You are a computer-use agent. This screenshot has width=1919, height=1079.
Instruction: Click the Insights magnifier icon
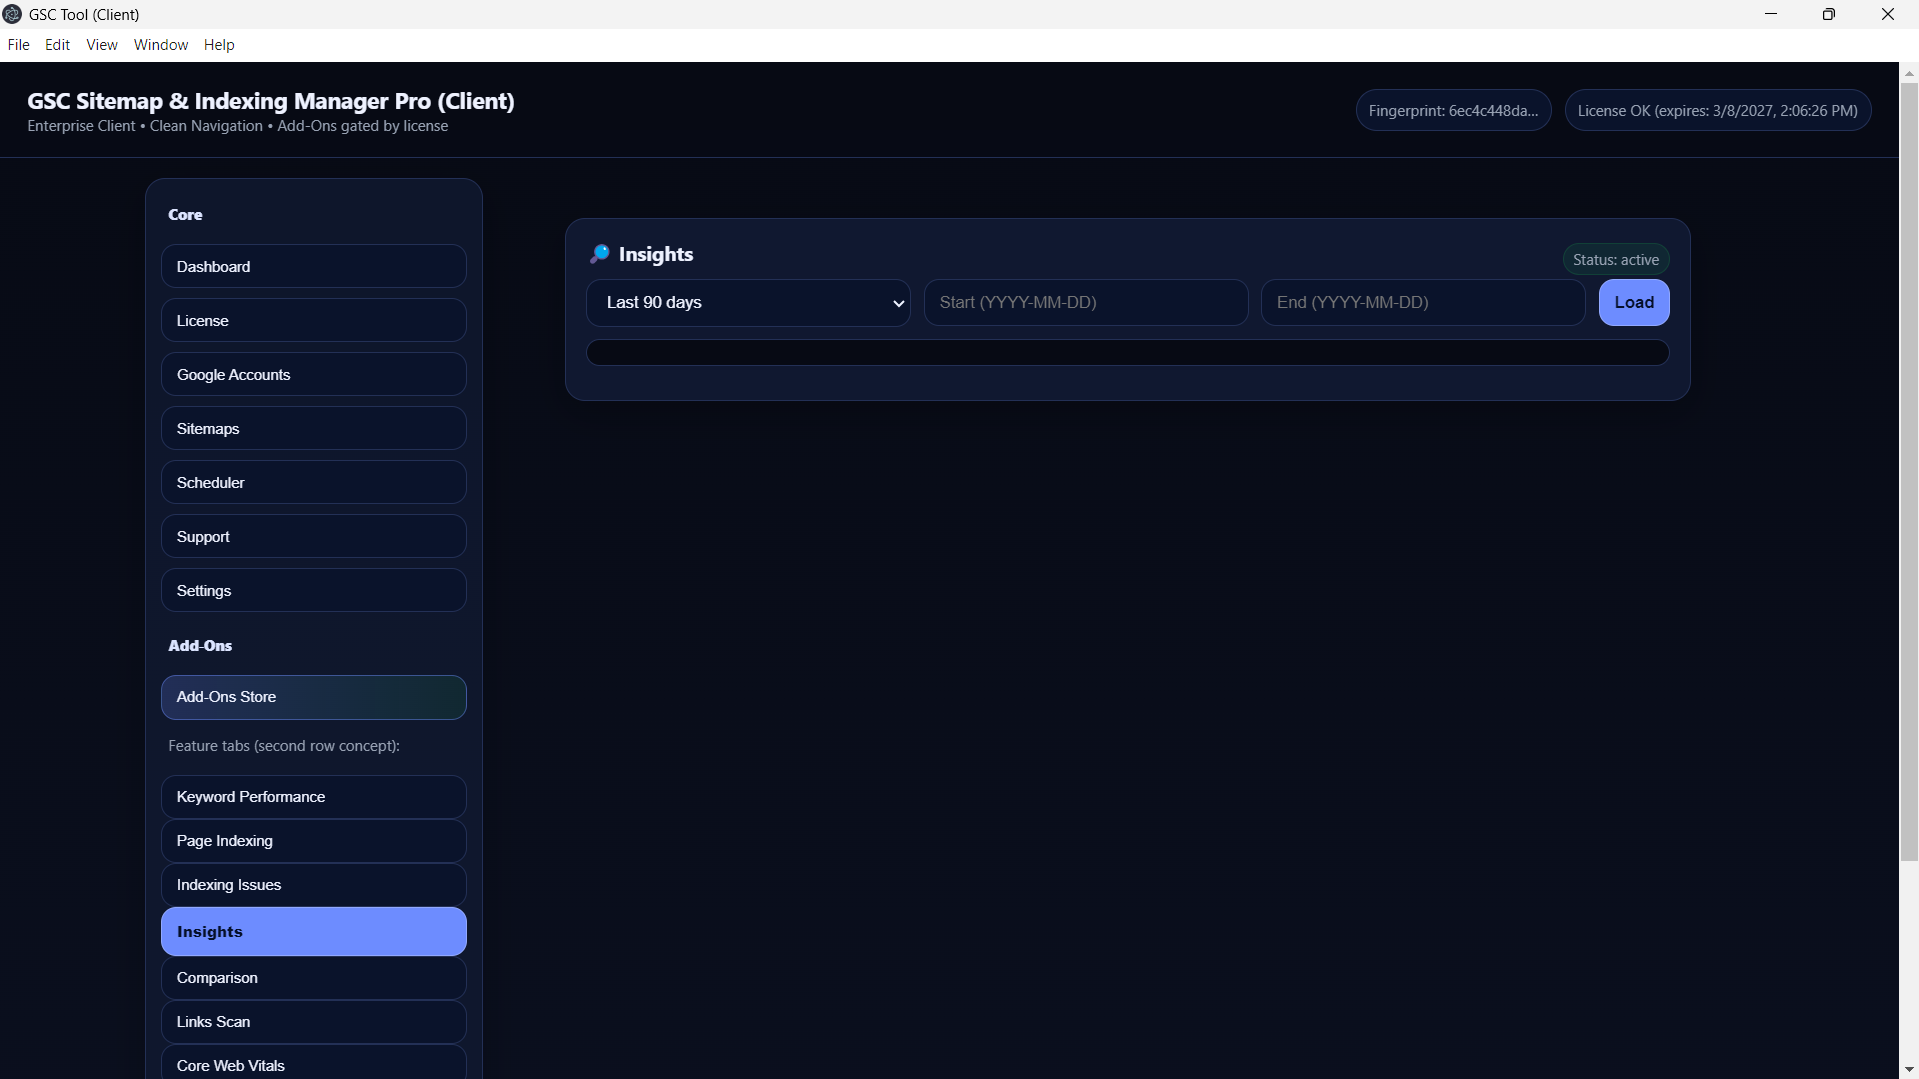599,254
